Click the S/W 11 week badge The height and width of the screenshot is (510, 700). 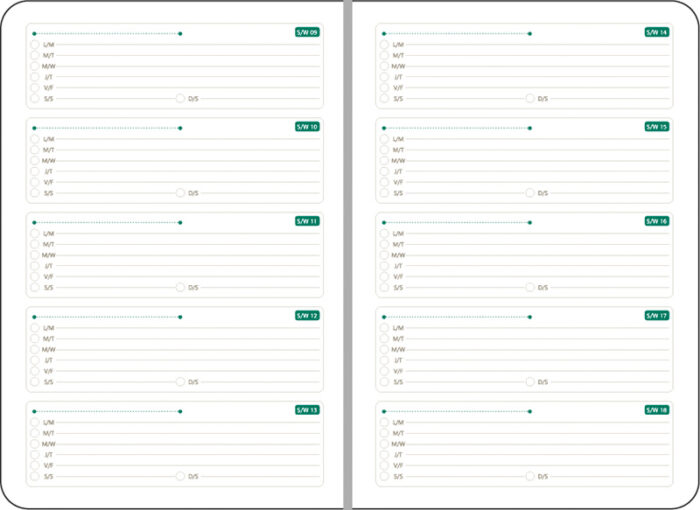coord(307,221)
